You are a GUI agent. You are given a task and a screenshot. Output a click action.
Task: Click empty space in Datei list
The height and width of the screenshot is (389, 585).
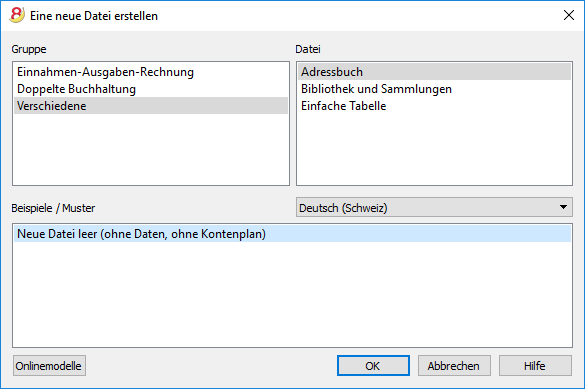pyautogui.click(x=434, y=149)
